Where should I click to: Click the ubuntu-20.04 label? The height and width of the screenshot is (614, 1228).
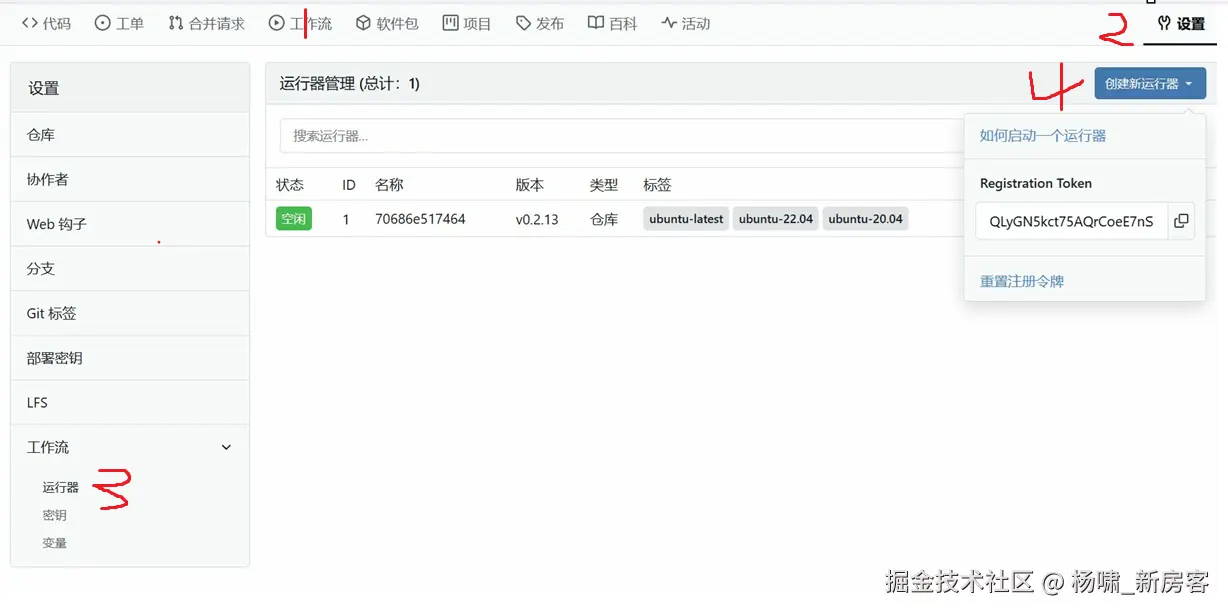[866, 219]
